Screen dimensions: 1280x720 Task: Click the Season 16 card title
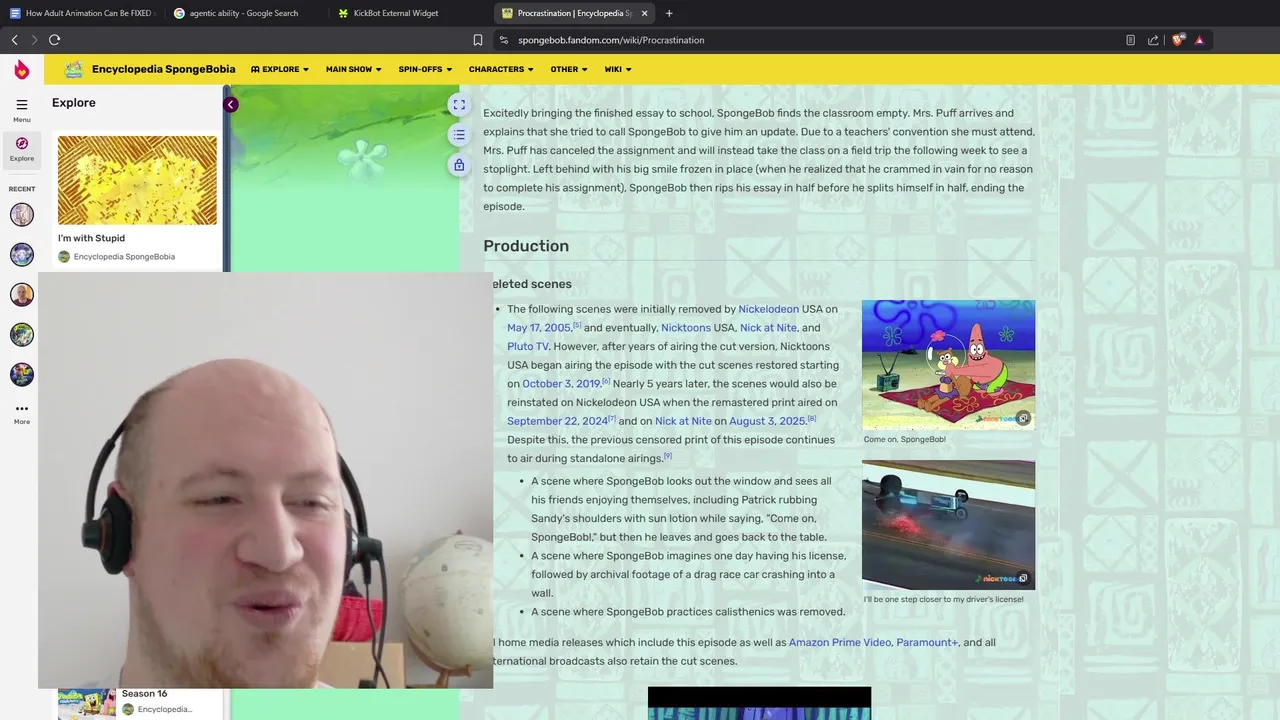[144, 693]
